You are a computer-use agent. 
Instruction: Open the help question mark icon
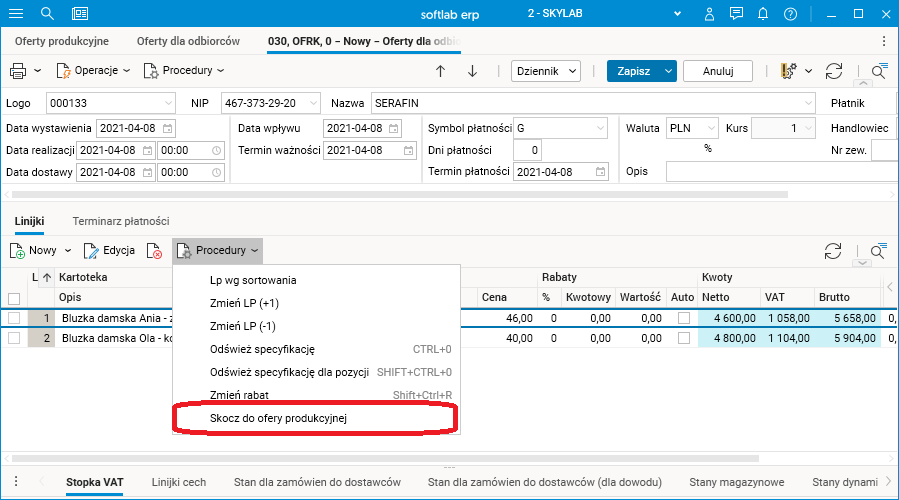[x=791, y=14]
